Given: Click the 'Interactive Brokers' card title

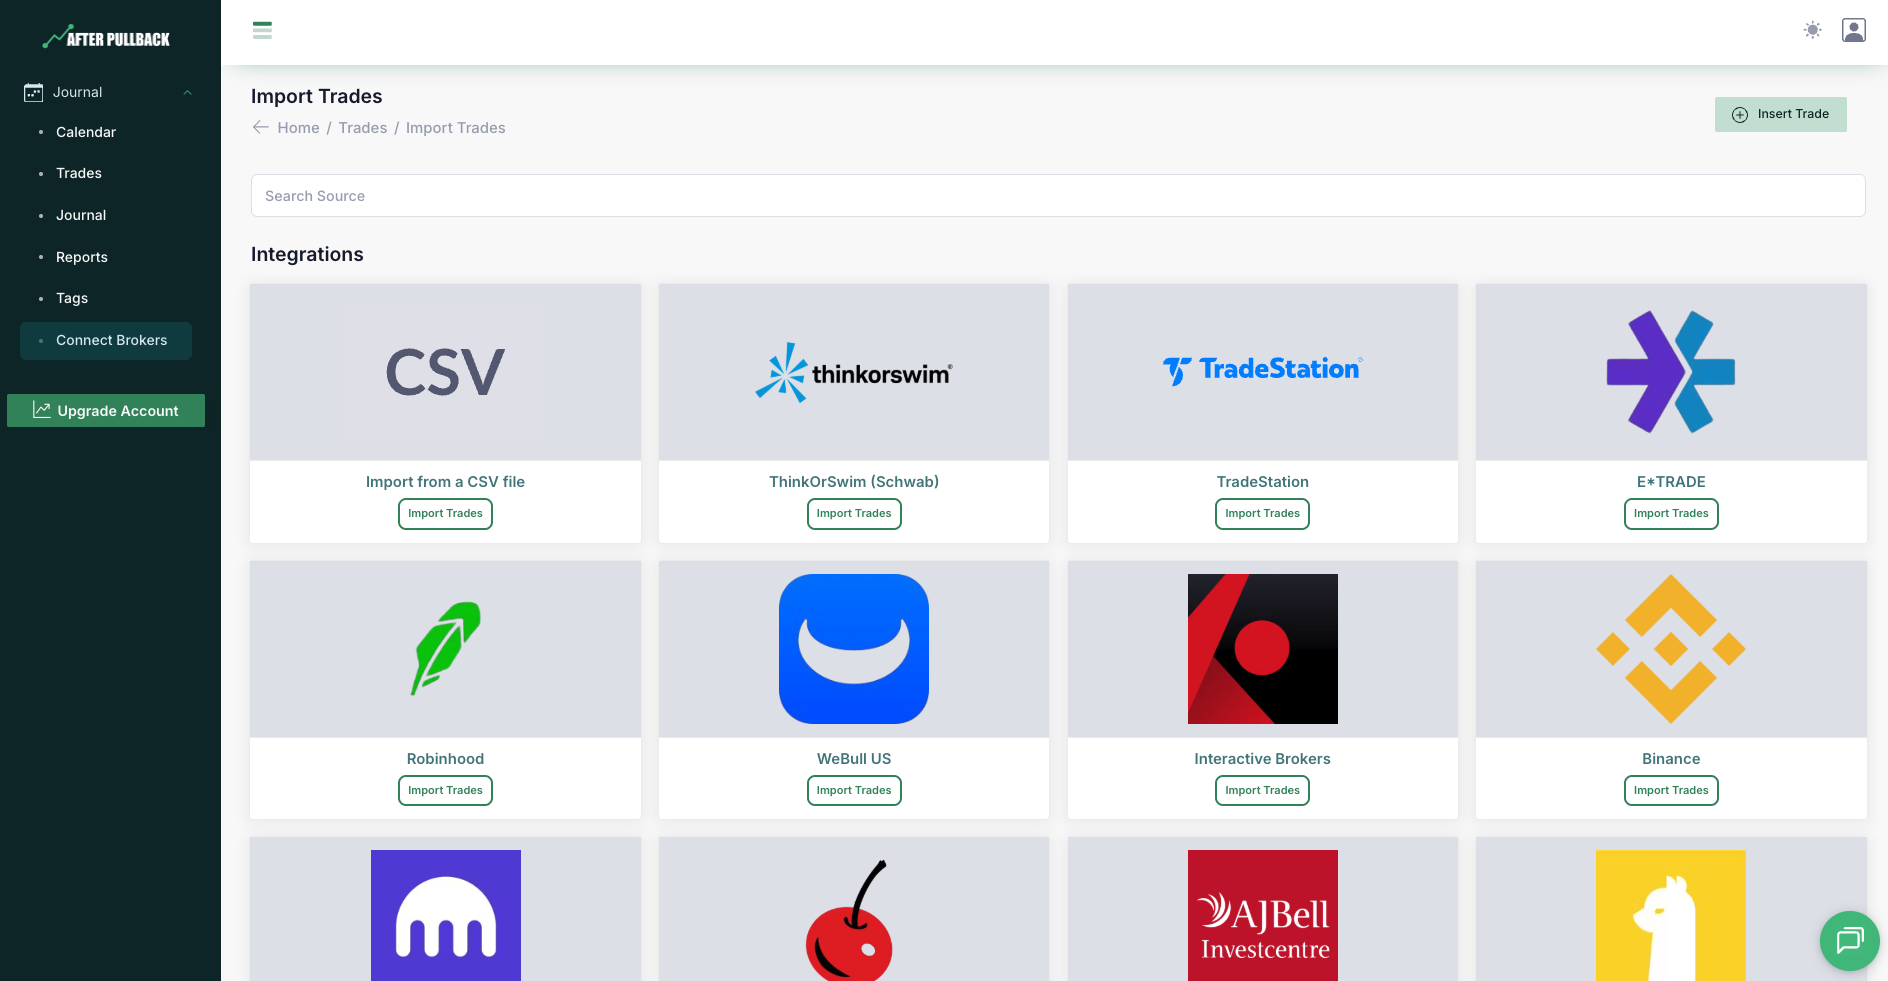Looking at the screenshot, I should (1263, 759).
